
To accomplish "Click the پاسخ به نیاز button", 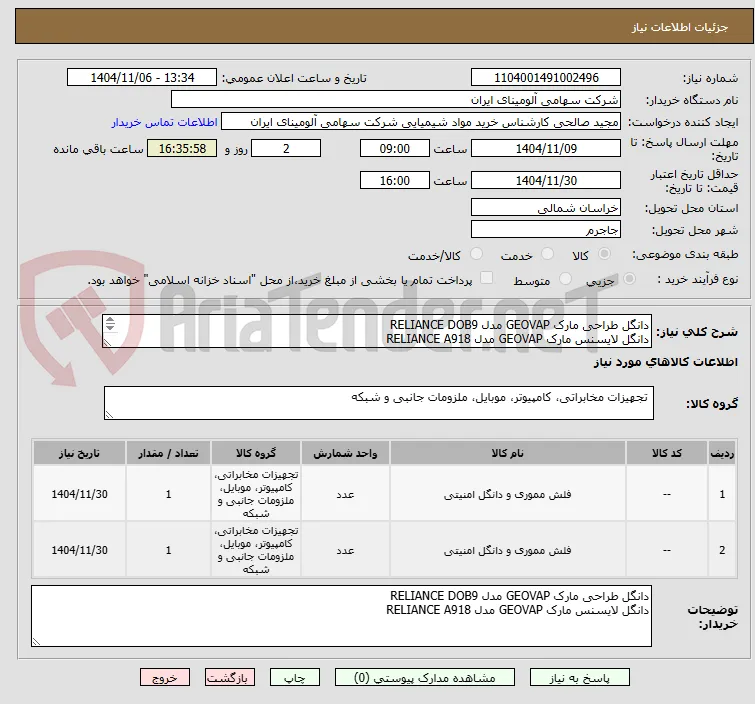I will tap(579, 678).
